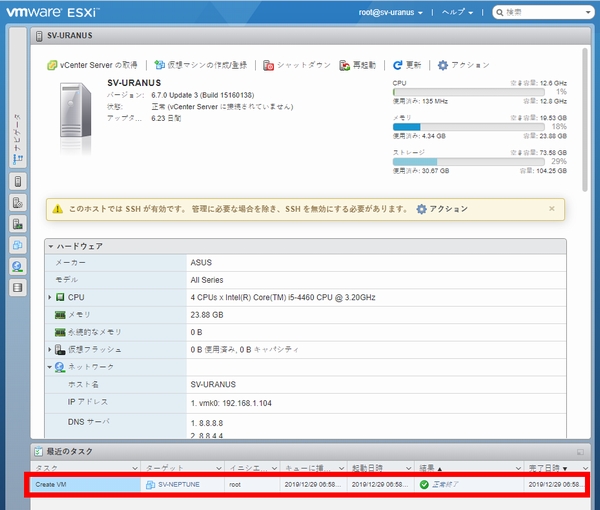Click アクション link in SSH warning banner
The width and height of the screenshot is (600, 510).
(442, 209)
